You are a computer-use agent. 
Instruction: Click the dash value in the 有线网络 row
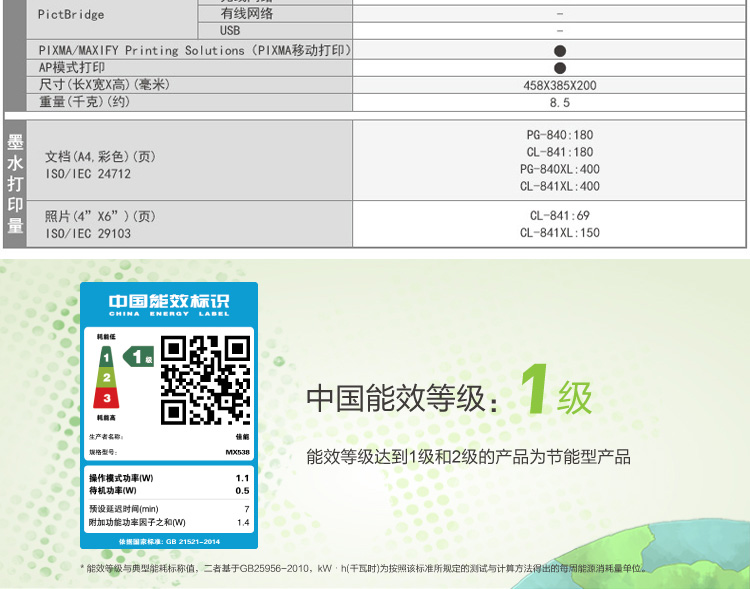click(560, 14)
